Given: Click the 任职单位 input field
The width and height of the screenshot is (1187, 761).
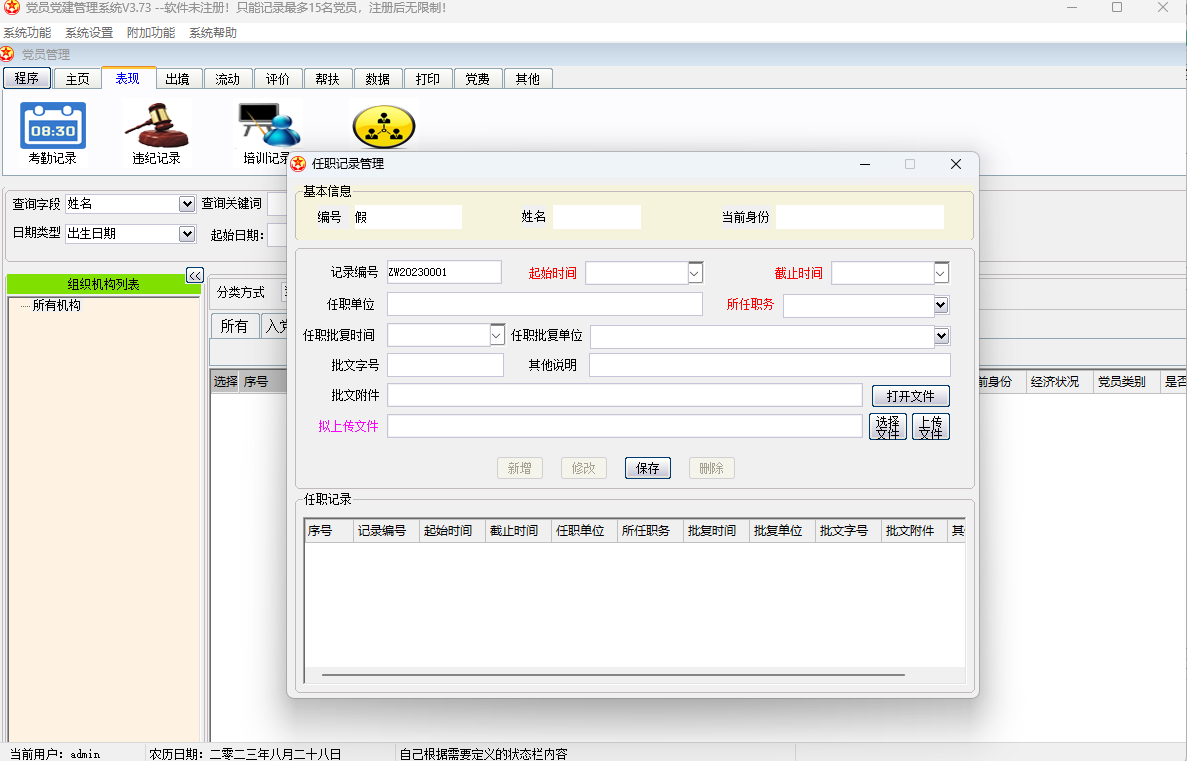Looking at the screenshot, I should [545, 304].
